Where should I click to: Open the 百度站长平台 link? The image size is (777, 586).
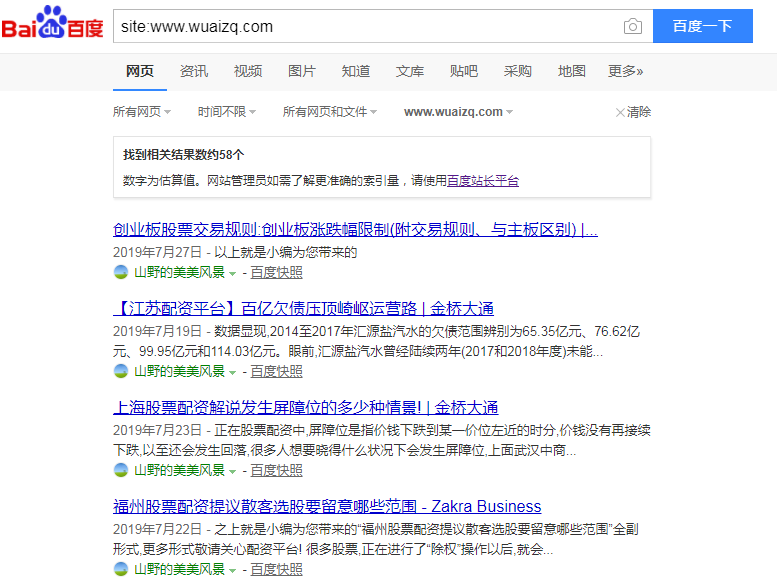tap(483, 181)
